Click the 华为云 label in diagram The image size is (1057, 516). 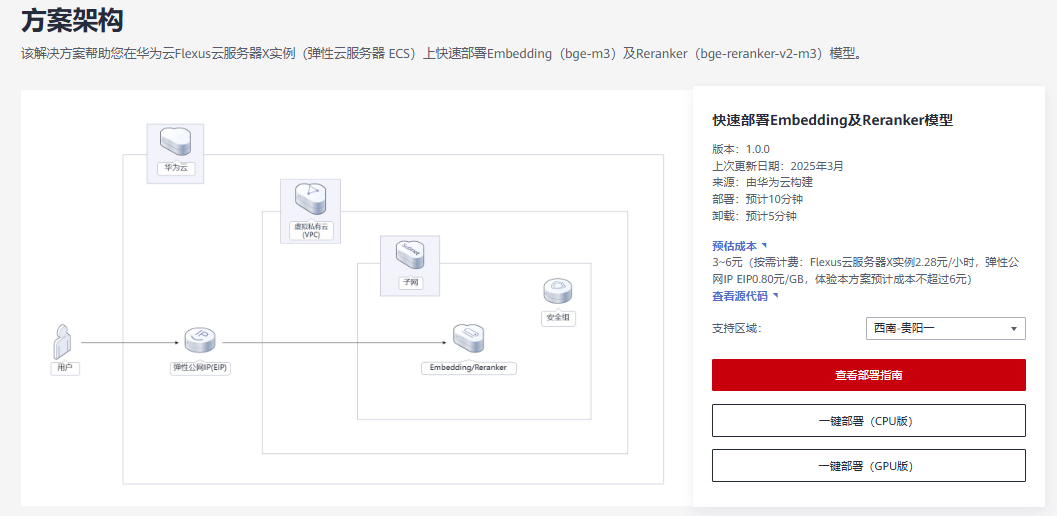click(x=176, y=169)
